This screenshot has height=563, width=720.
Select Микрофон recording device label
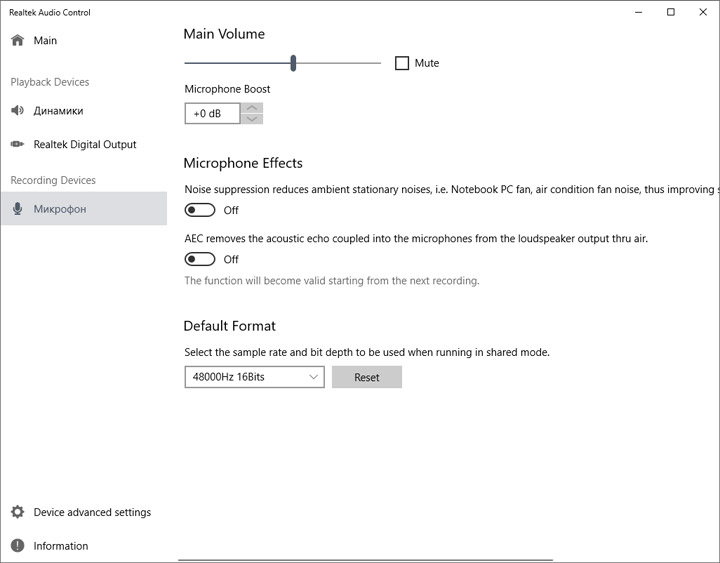60,209
